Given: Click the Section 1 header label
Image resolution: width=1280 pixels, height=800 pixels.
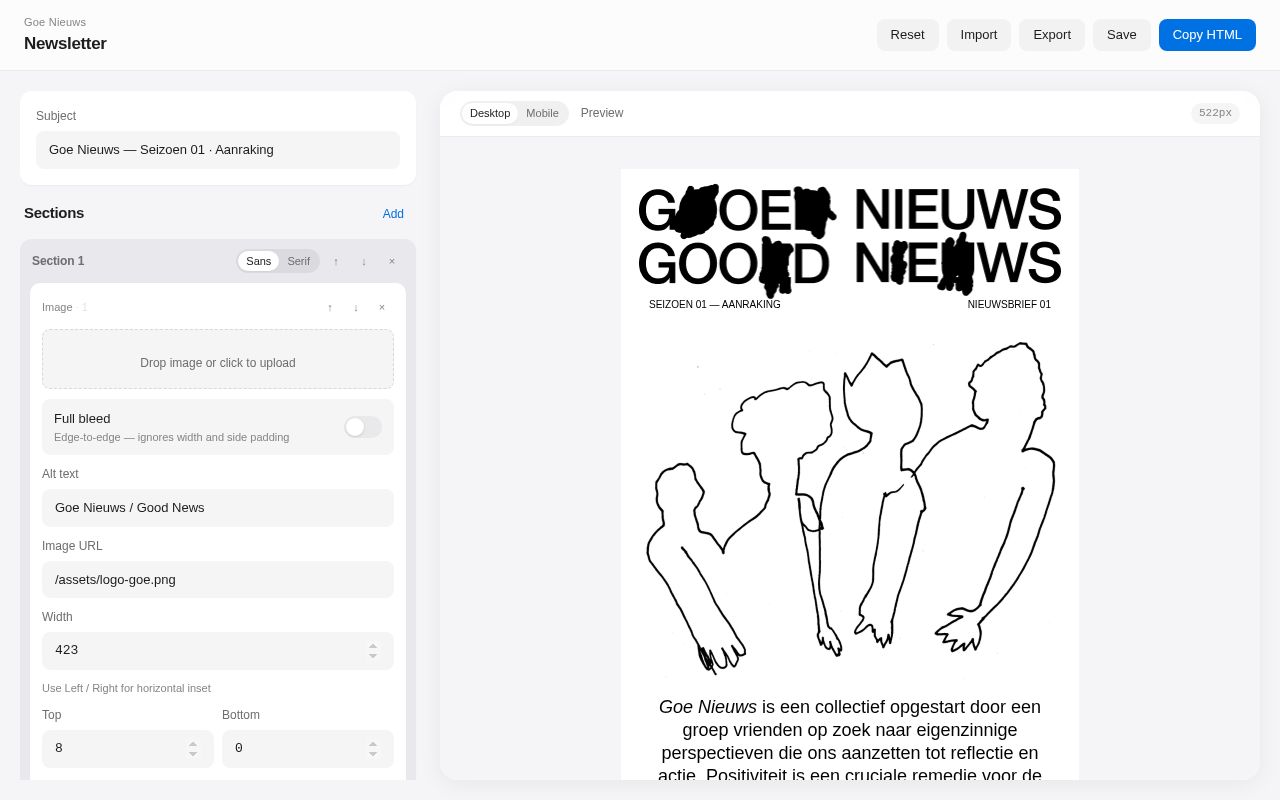Looking at the screenshot, I should click(x=58, y=261).
